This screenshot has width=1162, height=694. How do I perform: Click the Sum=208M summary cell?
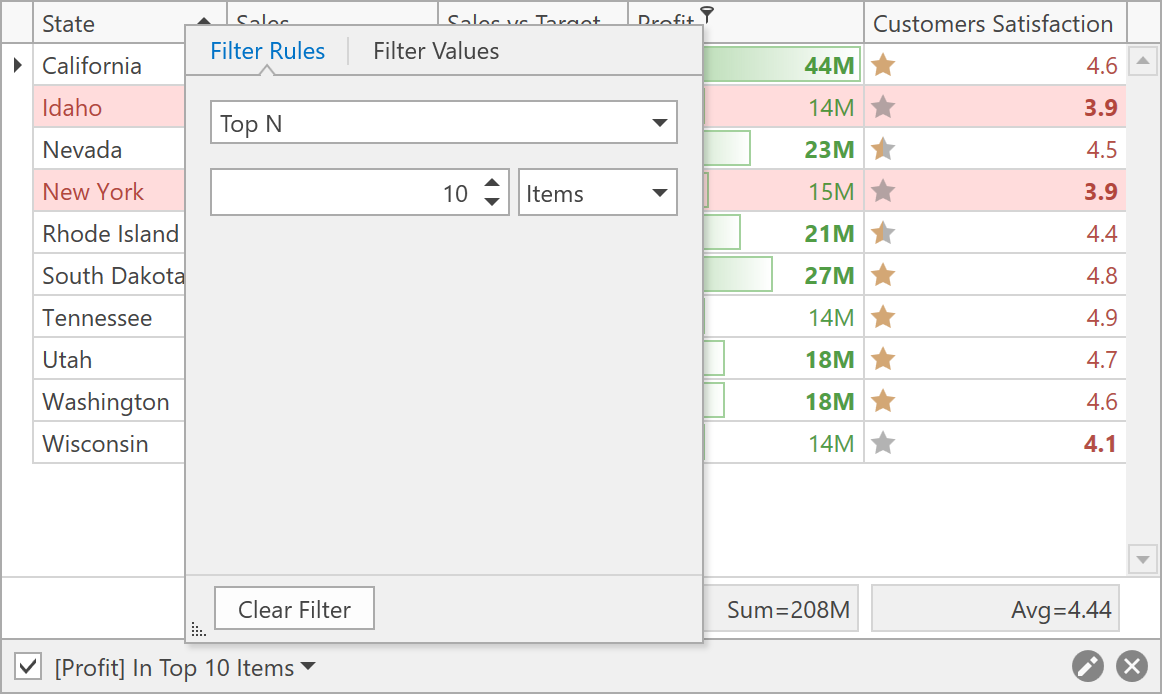[780, 609]
